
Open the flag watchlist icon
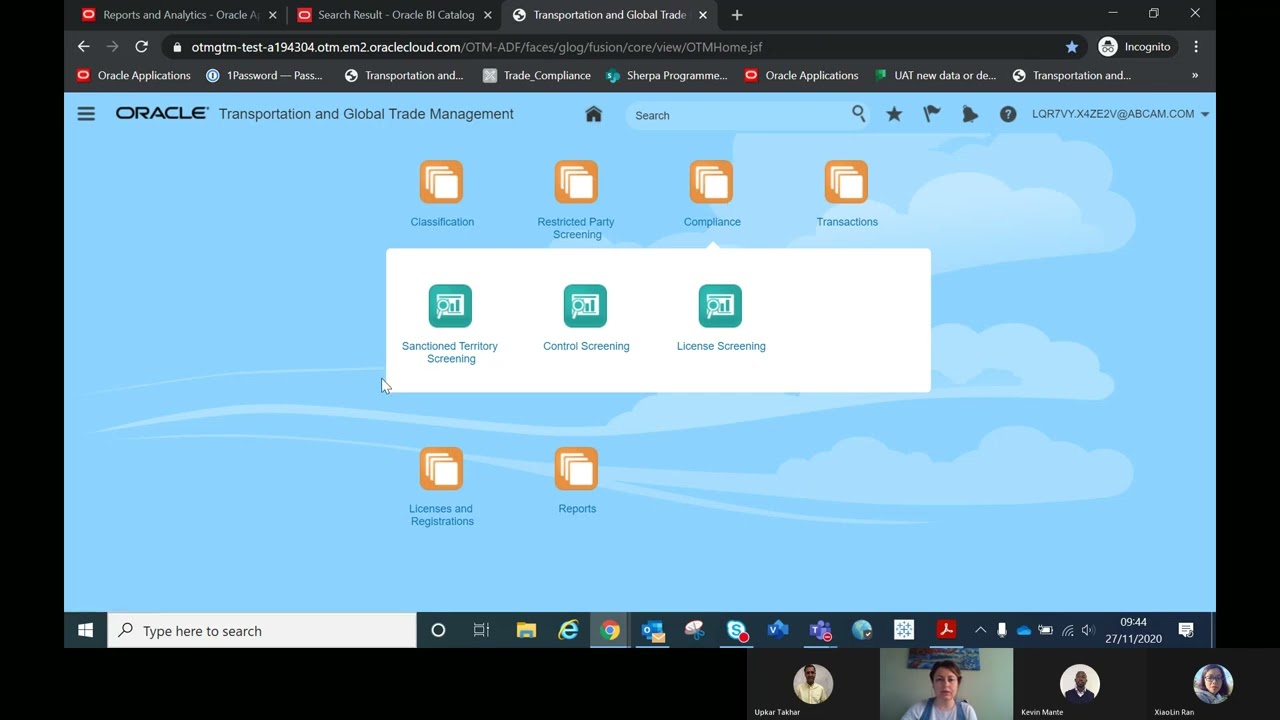click(932, 114)
